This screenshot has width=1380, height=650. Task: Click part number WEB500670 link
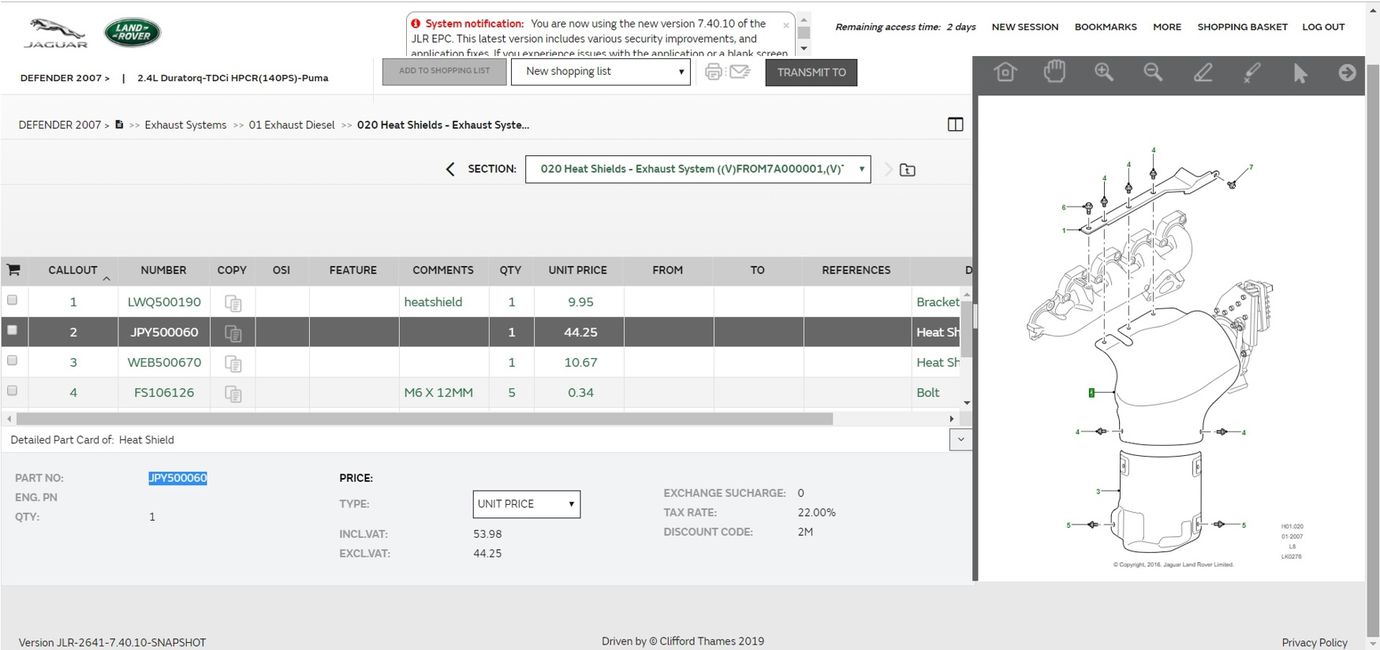[164, 363]
